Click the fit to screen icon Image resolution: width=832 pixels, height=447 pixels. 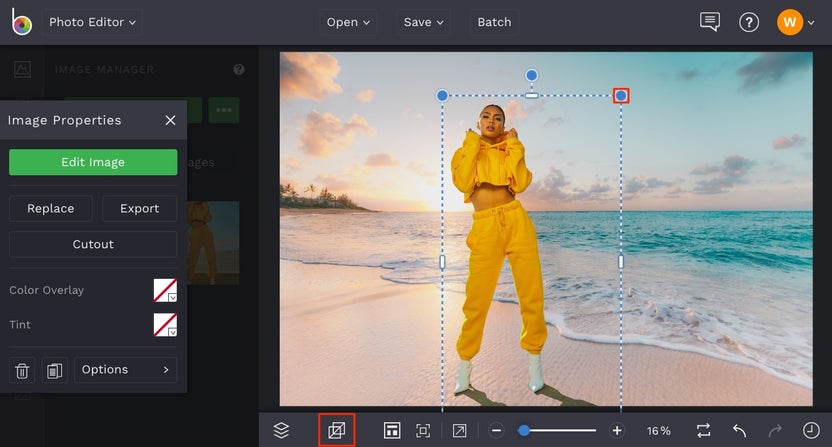pos(423,431)
